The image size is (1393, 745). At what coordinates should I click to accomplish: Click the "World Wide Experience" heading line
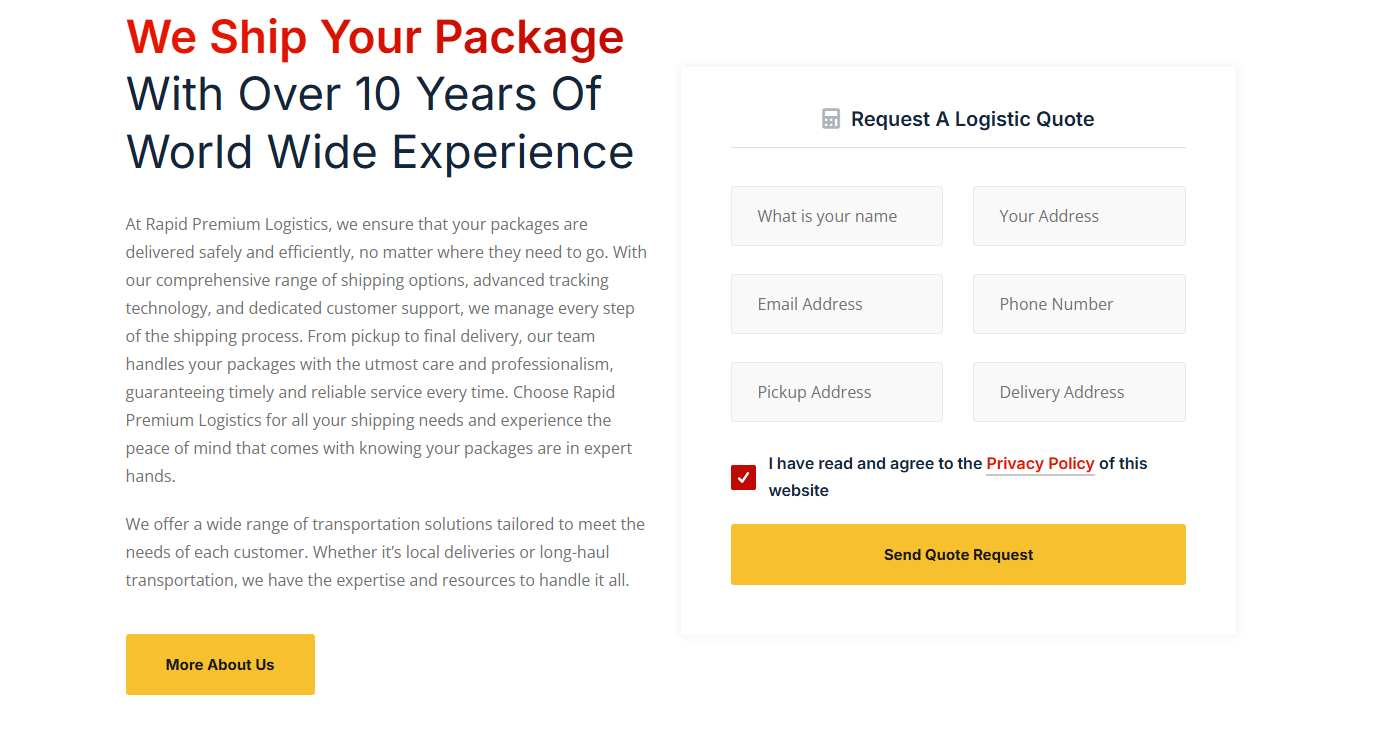(x=380, y=152)
